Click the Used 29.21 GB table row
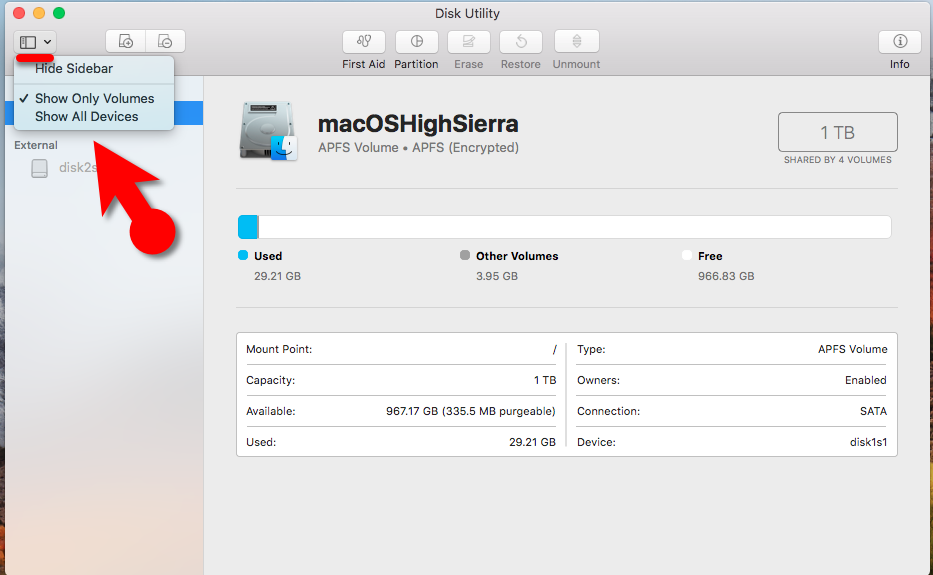 [x=401, y=442]
